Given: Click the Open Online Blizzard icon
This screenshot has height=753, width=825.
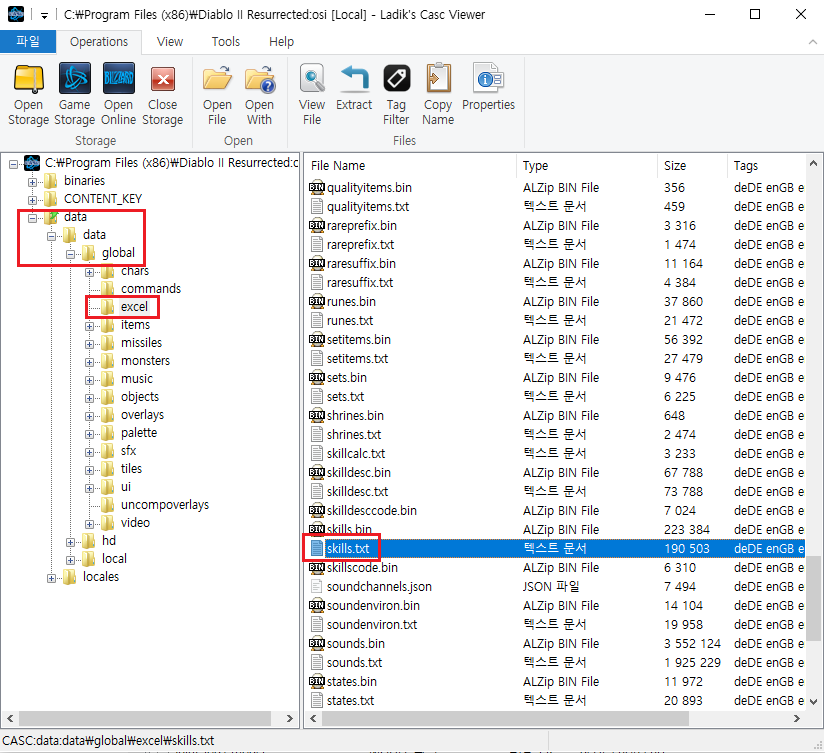Looking at the screenshot, I should click(119, 79).
